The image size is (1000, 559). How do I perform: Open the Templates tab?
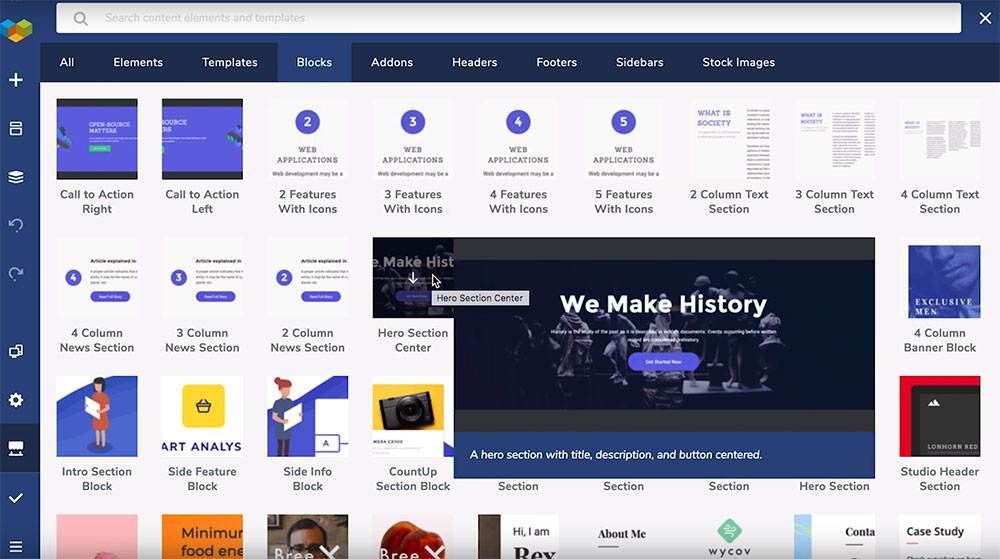pos(230,62)
